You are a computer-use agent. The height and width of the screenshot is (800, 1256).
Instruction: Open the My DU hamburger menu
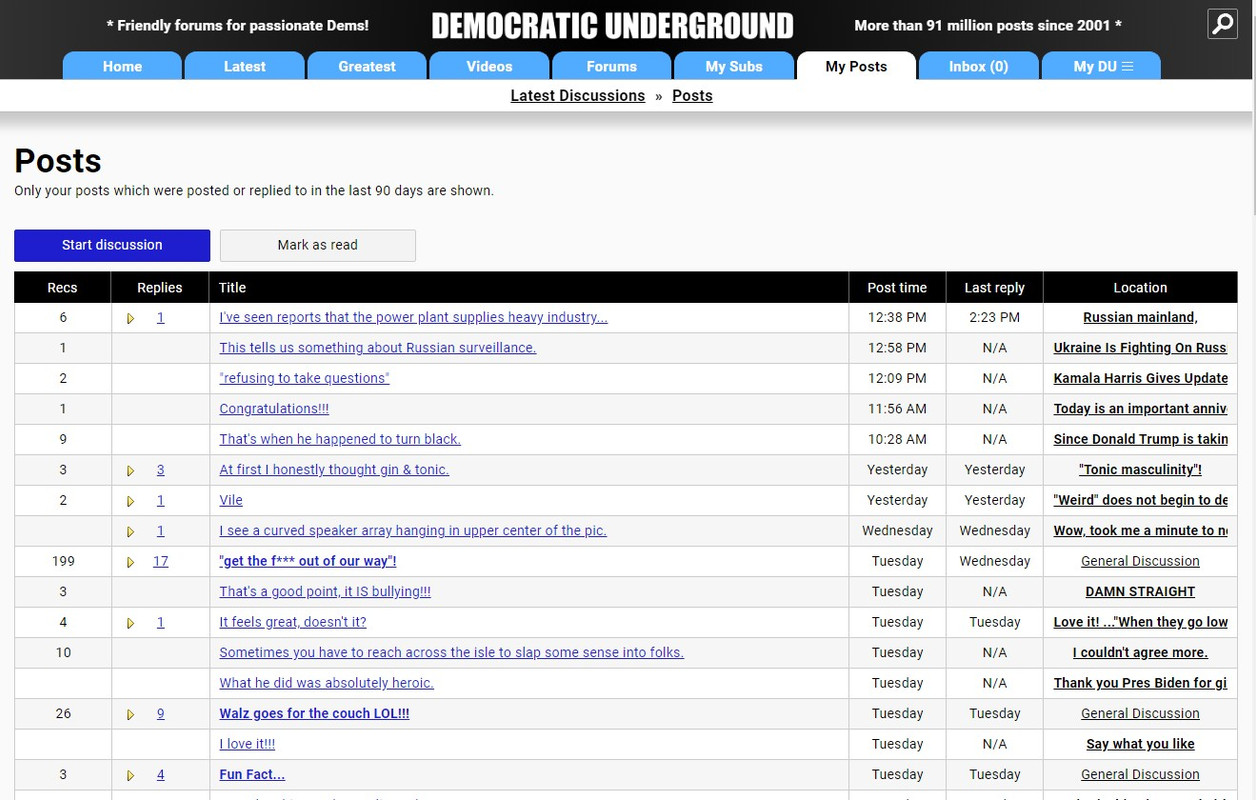pos(1102,66)
